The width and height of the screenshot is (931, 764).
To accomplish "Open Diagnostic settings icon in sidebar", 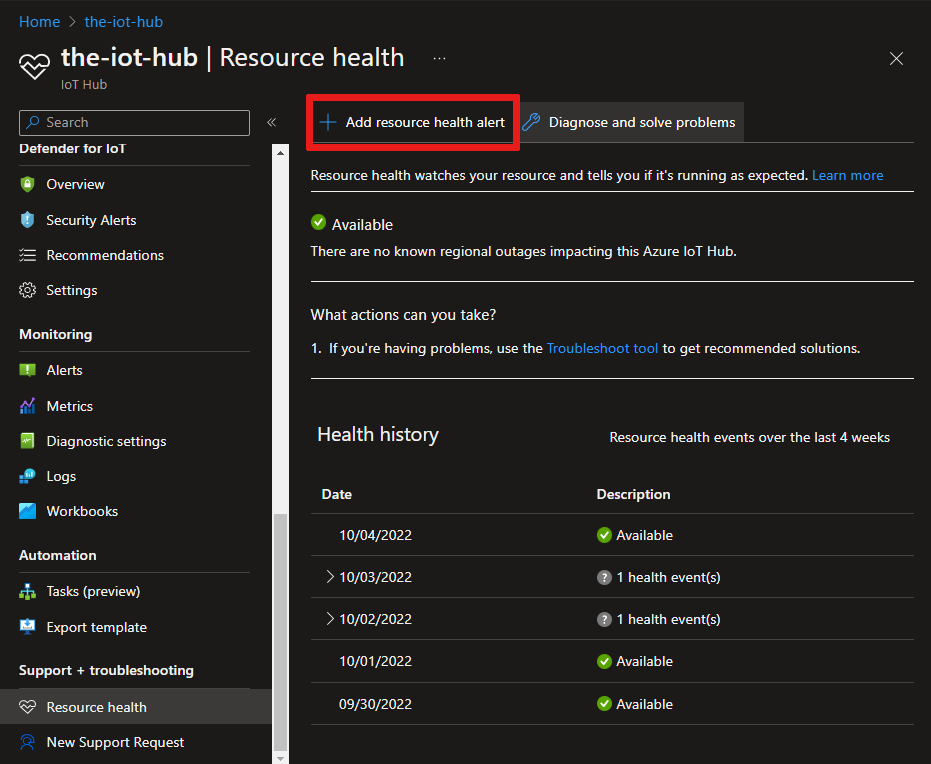I will click(x=28, y=441).
